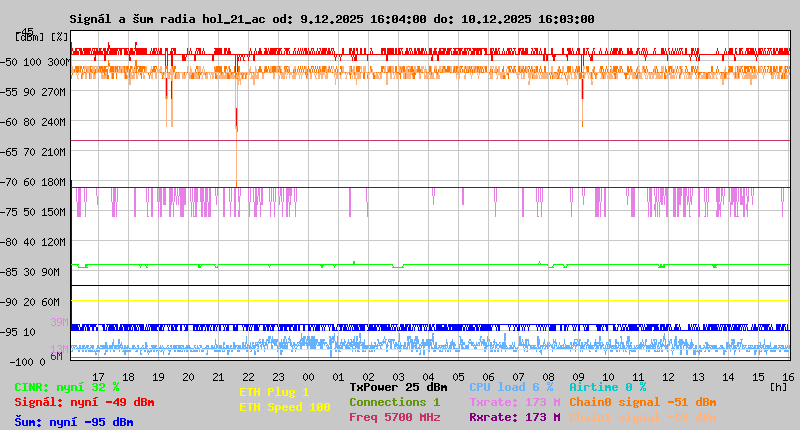
Task: Select the green 'CINR: nyní 32 %' legend entry
Action: (67, 387)
